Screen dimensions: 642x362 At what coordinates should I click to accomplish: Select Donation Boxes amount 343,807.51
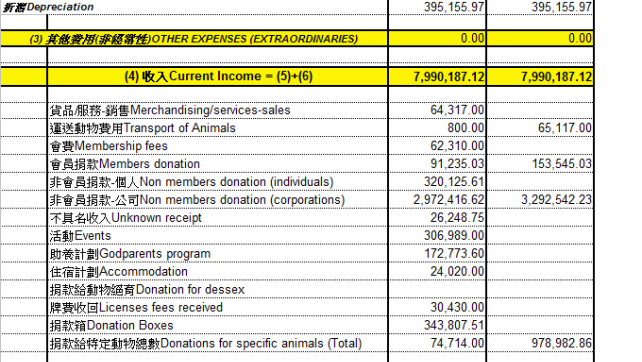click(437, 325)
